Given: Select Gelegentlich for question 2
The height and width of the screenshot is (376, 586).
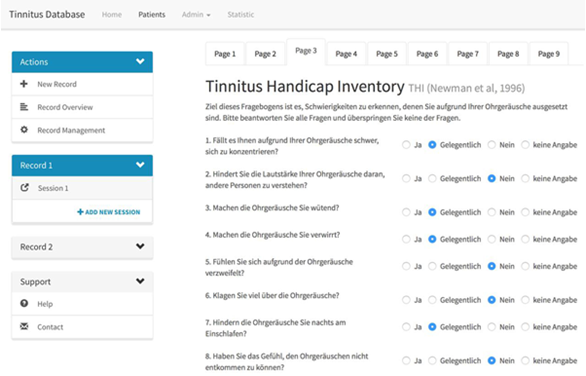Looking at the screenshot, I should pos(432,178).
